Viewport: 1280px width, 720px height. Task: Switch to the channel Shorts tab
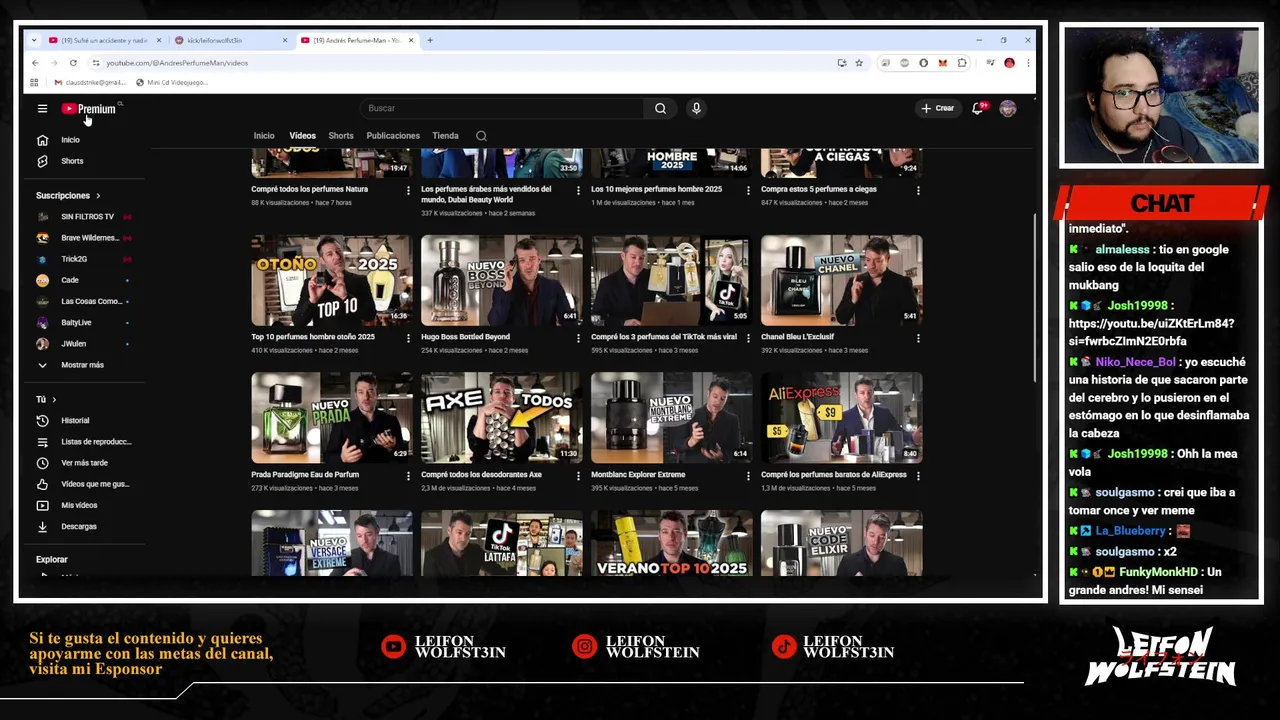point(341,136)
